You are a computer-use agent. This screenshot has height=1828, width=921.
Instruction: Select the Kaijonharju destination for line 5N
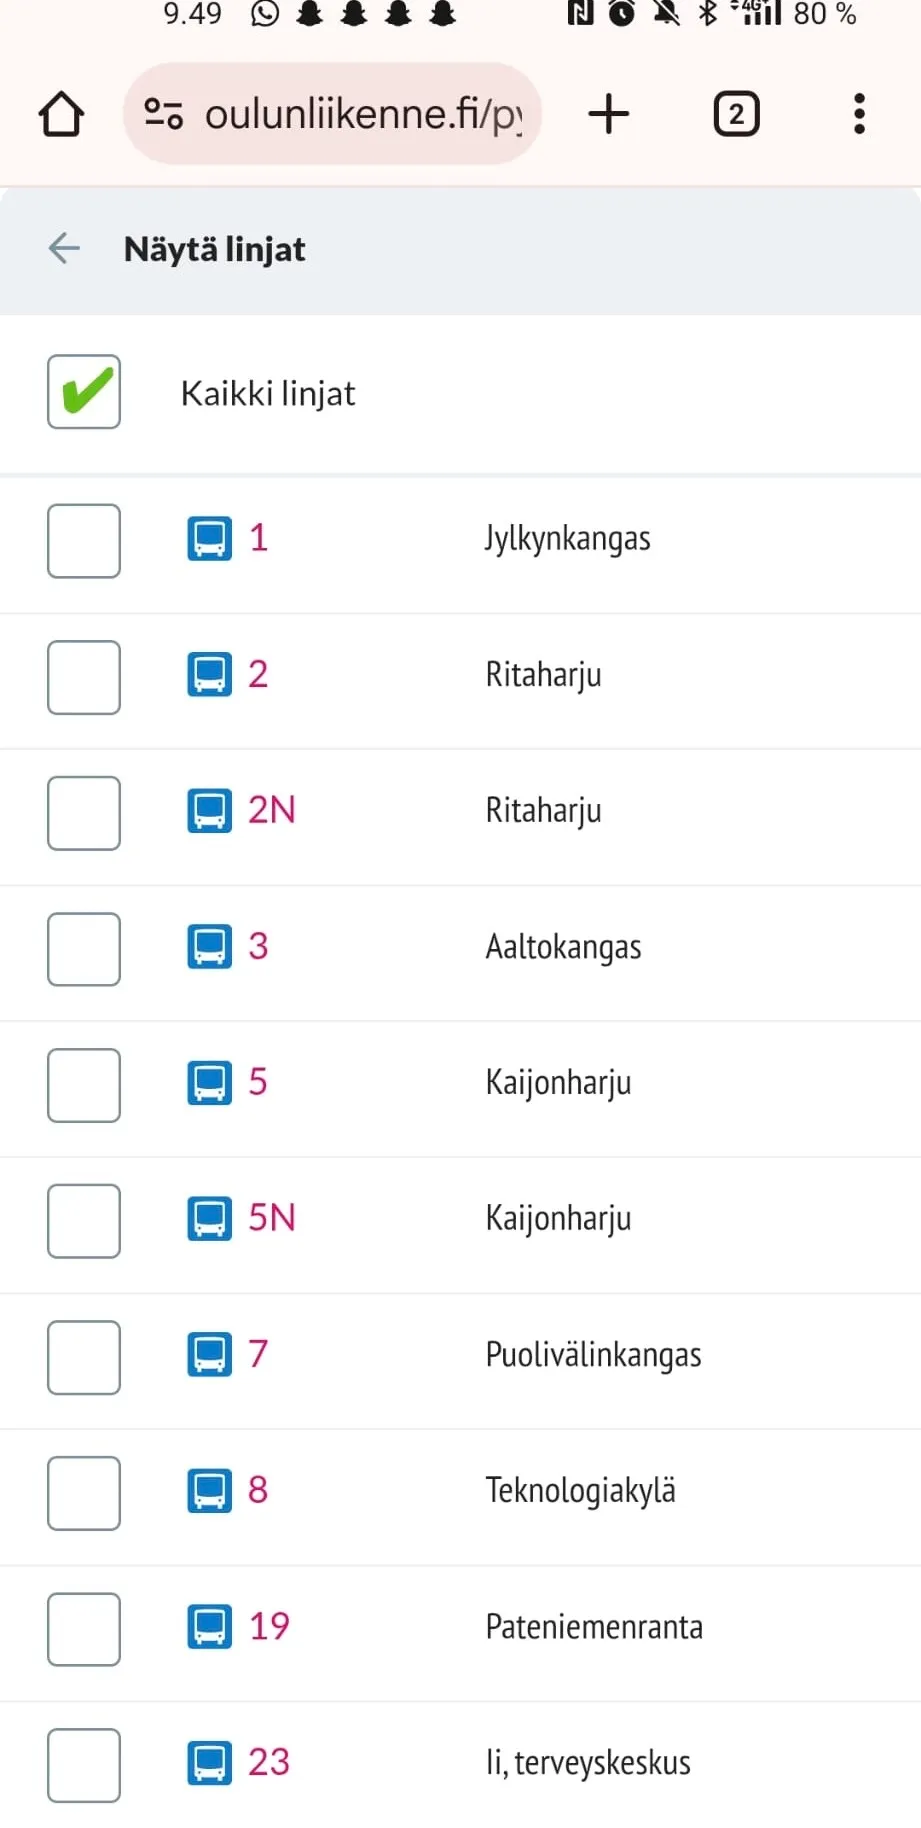click(558, 1219)
